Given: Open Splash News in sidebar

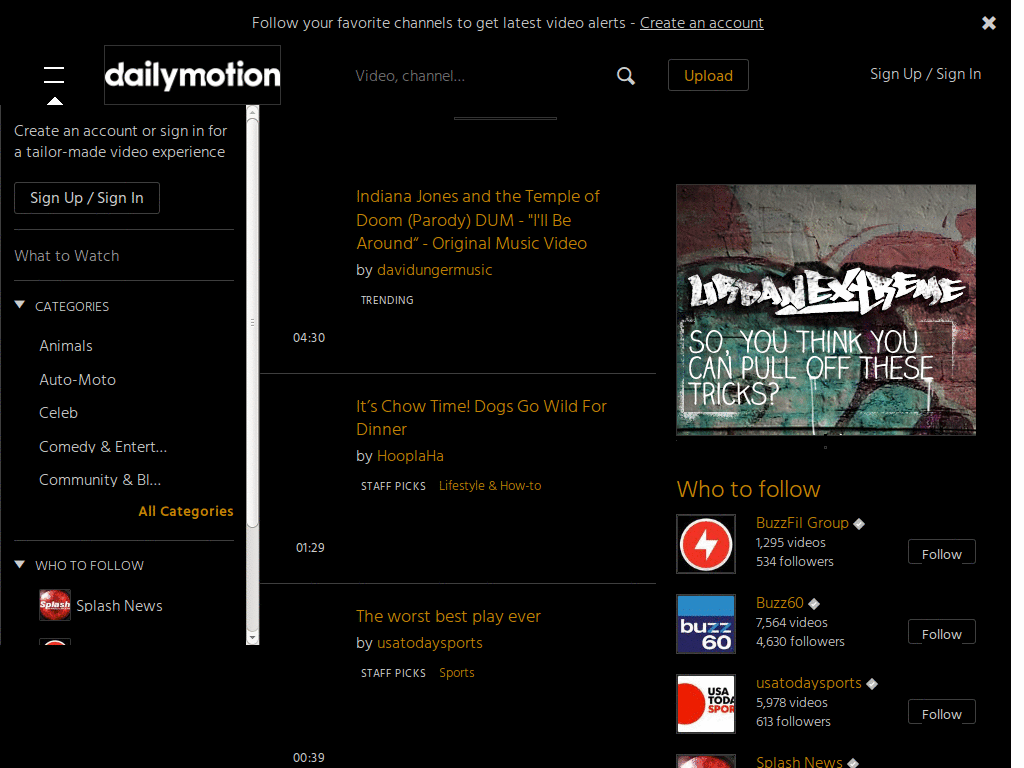Looking at the screenshot, I should click(120, 606).
